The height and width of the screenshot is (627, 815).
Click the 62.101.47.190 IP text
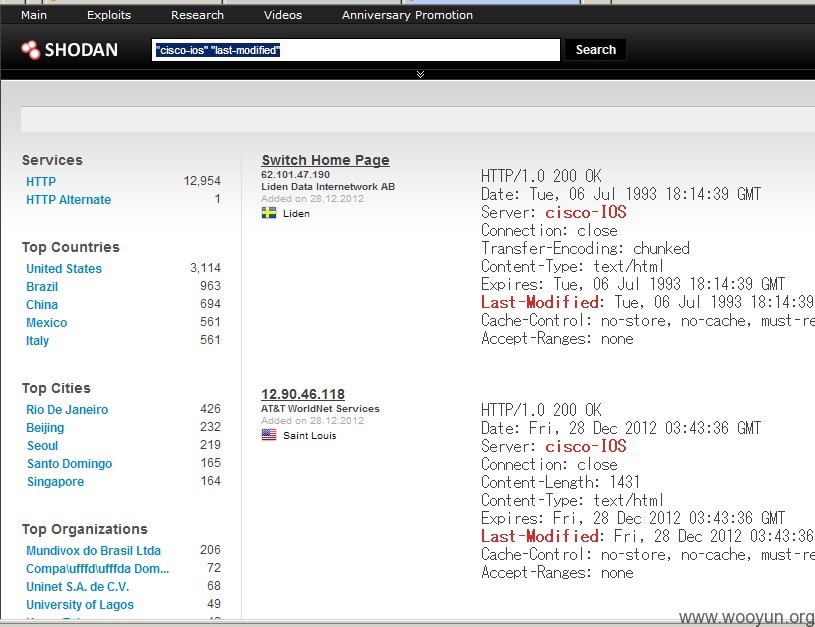[x=295, y=175]
